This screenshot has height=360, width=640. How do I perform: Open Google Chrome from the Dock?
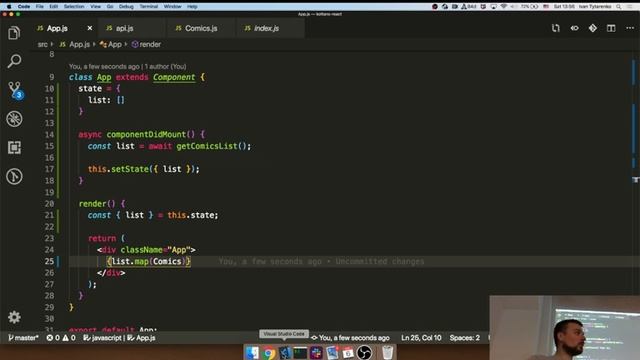point(268,352)
